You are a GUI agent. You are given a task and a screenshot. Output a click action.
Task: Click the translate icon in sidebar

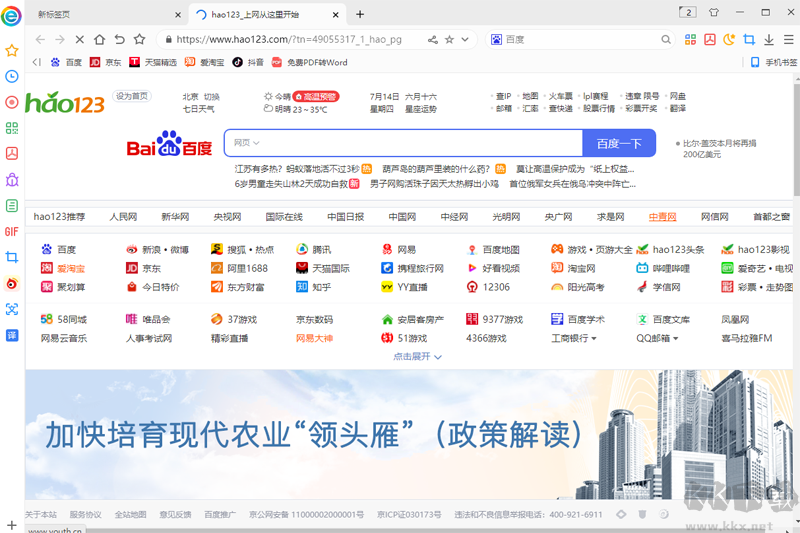point(12,335)
